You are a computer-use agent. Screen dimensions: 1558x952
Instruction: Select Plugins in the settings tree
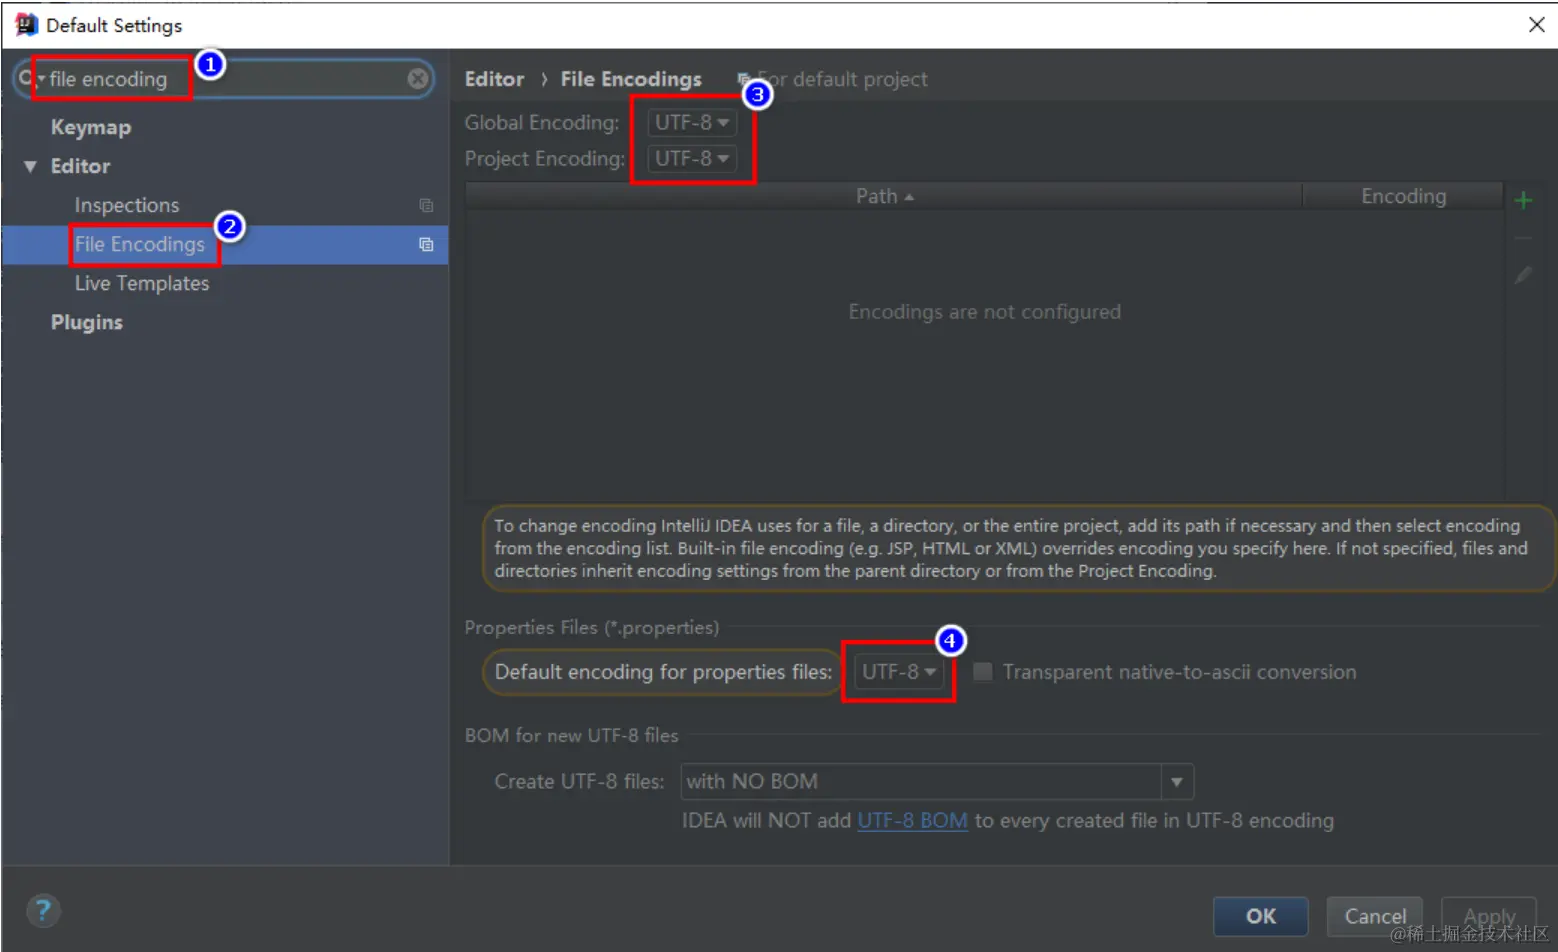[87, 322]
